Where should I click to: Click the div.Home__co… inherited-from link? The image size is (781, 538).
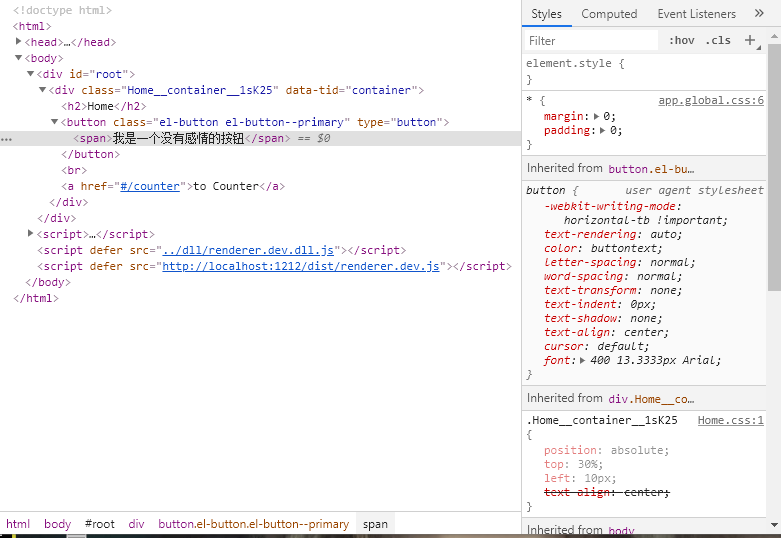coord(651,399)
